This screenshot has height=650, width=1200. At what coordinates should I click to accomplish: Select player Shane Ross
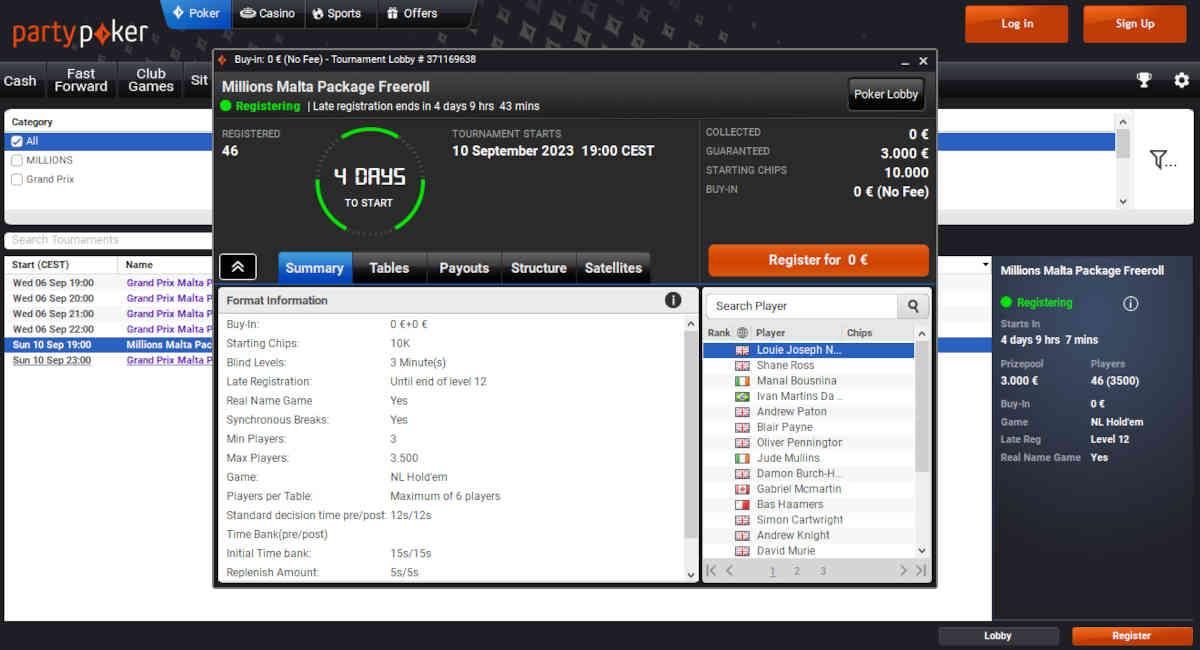pyautogui.click(x=808, y=366)
